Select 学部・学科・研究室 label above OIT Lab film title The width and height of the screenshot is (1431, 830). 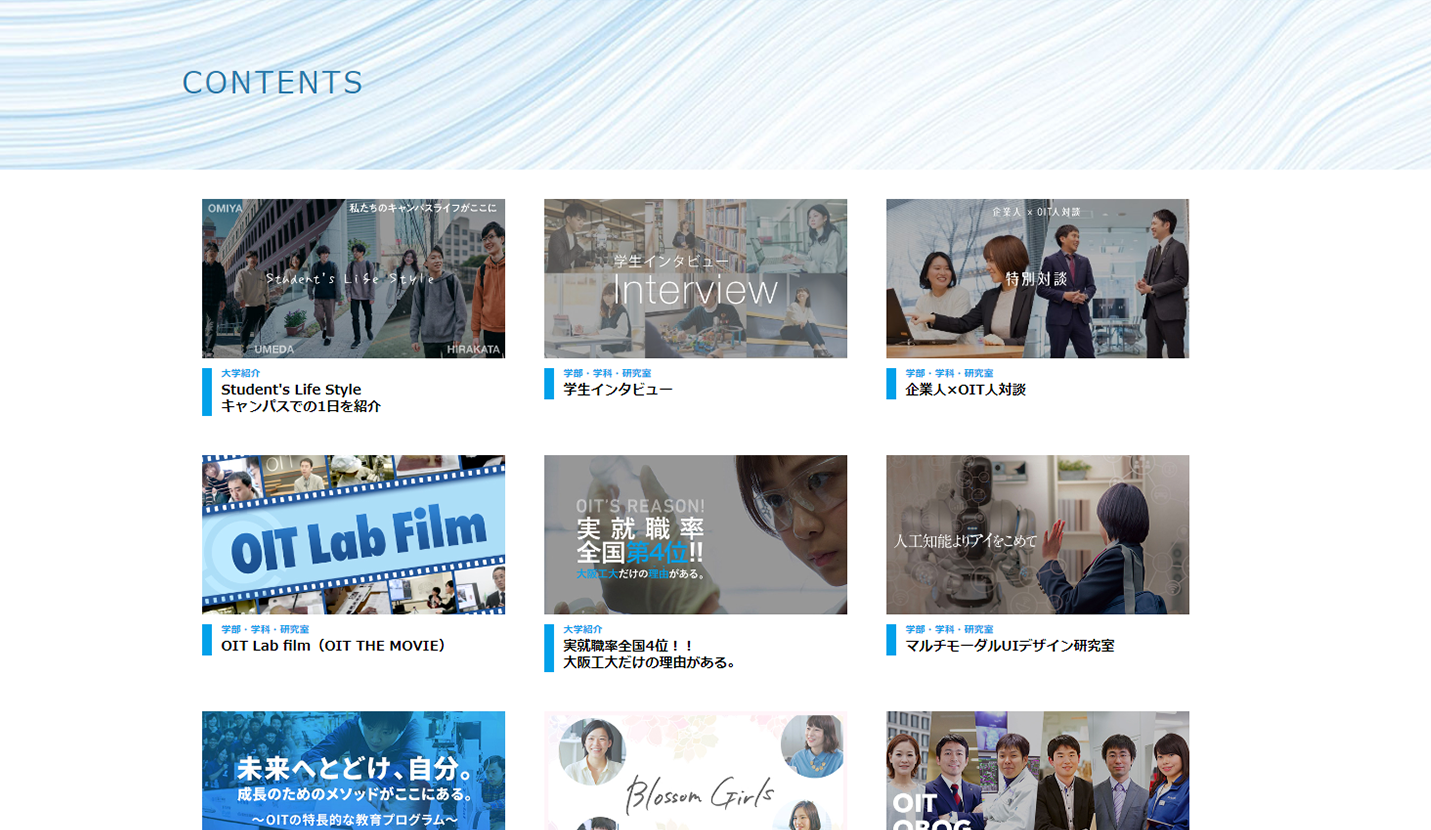tap(265, 629)
